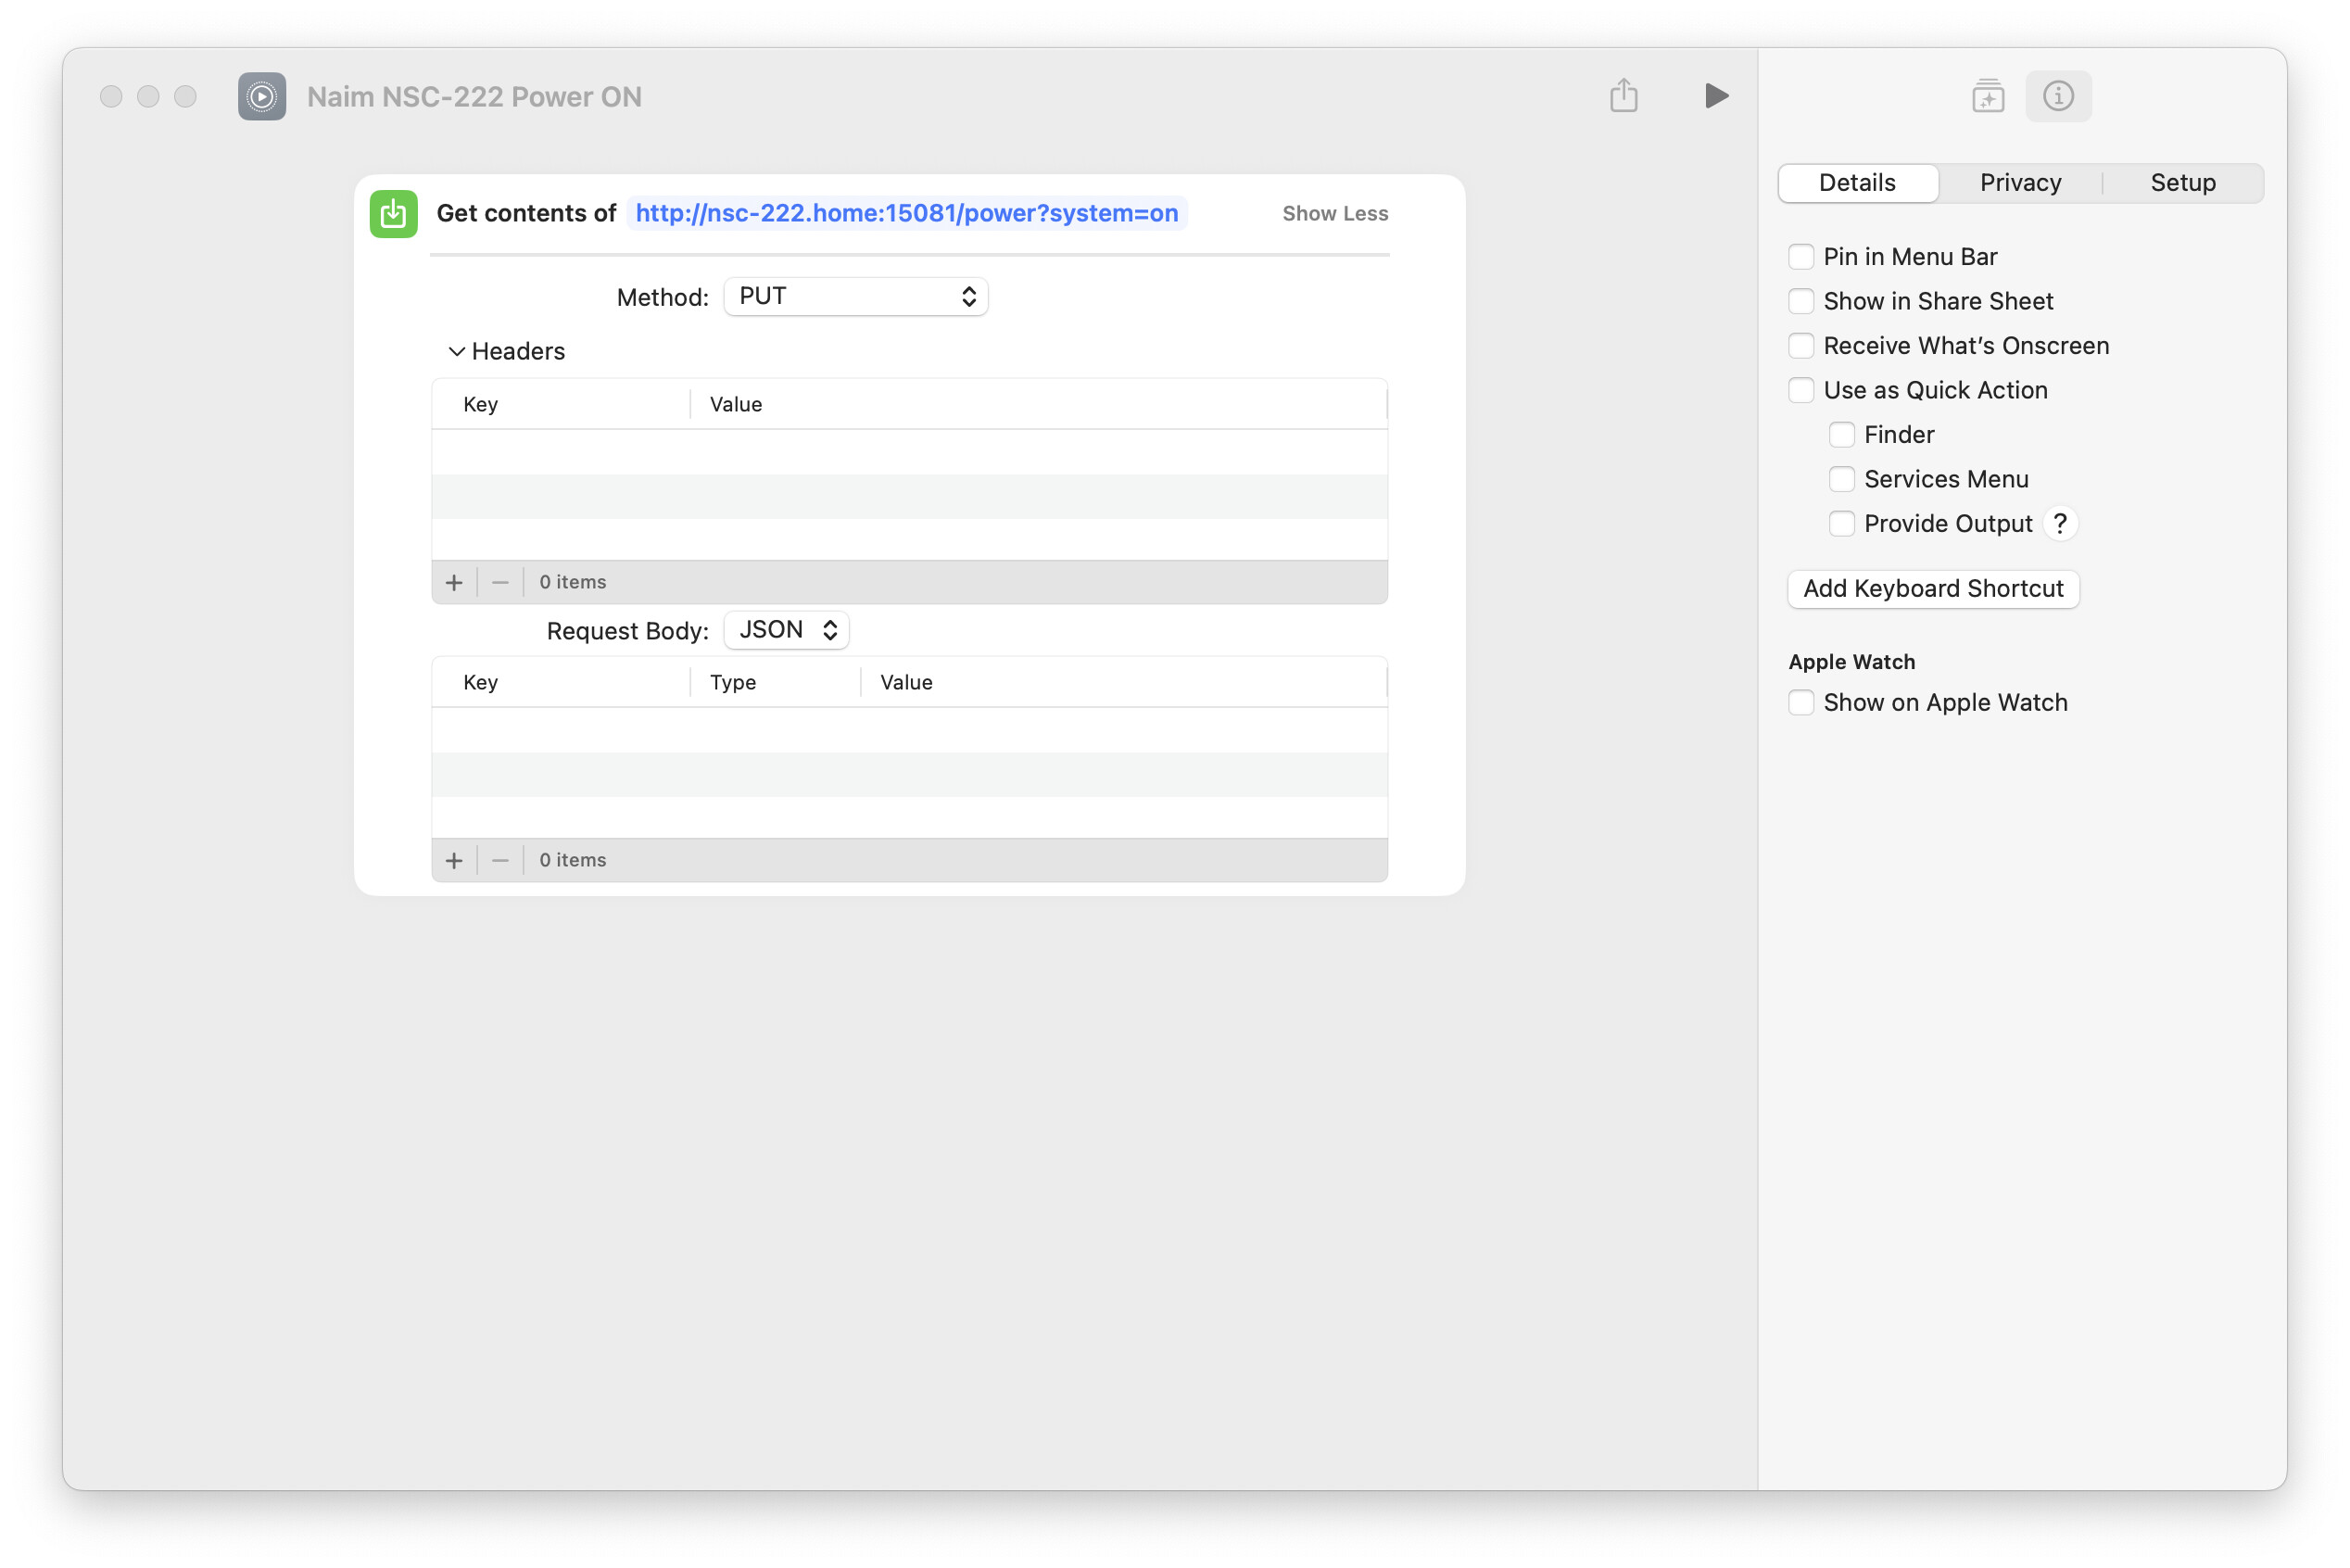
Task: Open the Request Body JSON dropdown
Action: tap(786, 630)
